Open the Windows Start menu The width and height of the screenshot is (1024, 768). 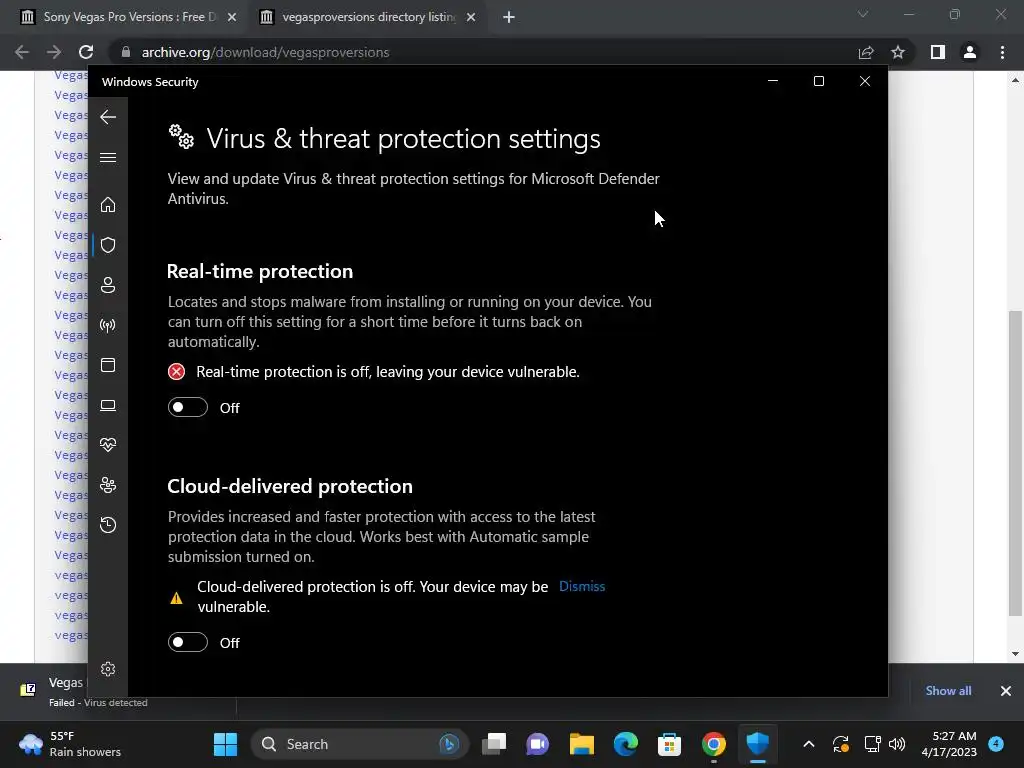[225, 744]
